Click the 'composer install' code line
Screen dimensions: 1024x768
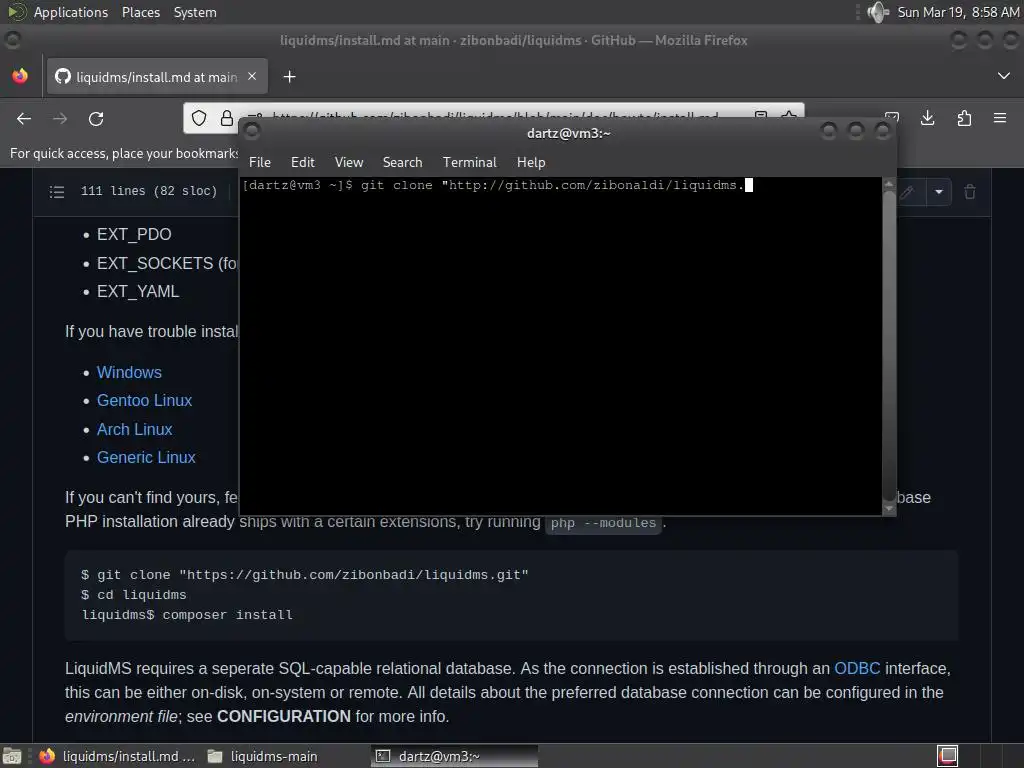187,615
